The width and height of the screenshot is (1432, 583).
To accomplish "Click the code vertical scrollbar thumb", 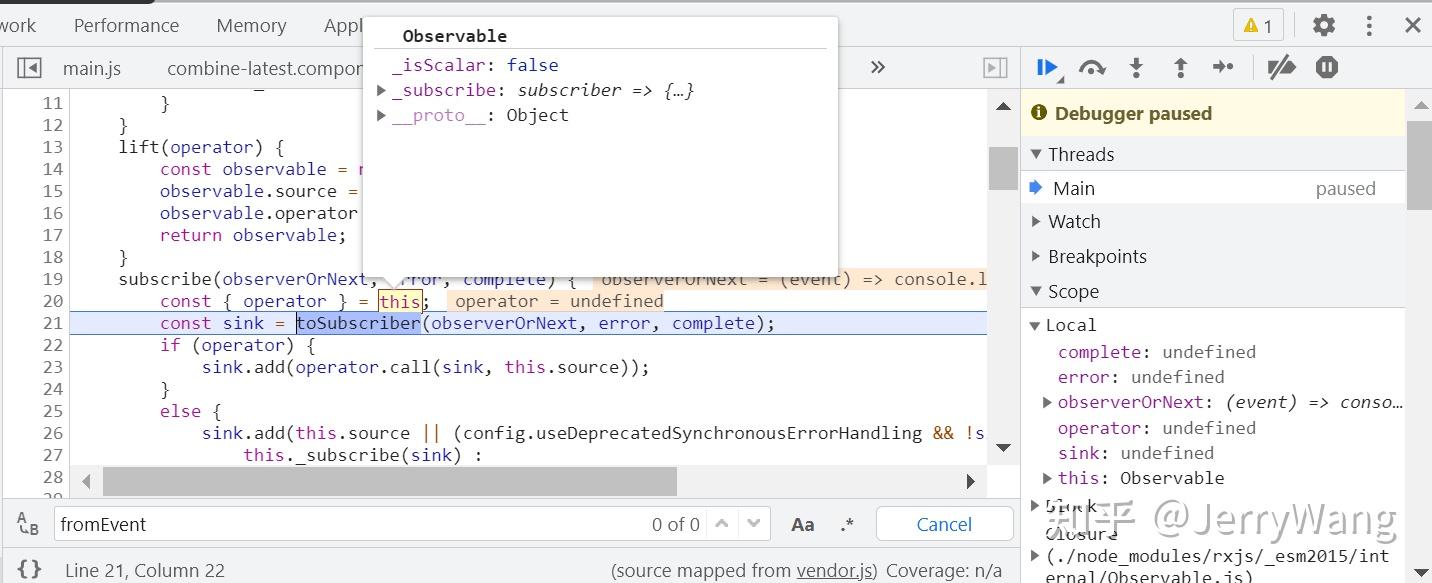I will coord(1003,169).
